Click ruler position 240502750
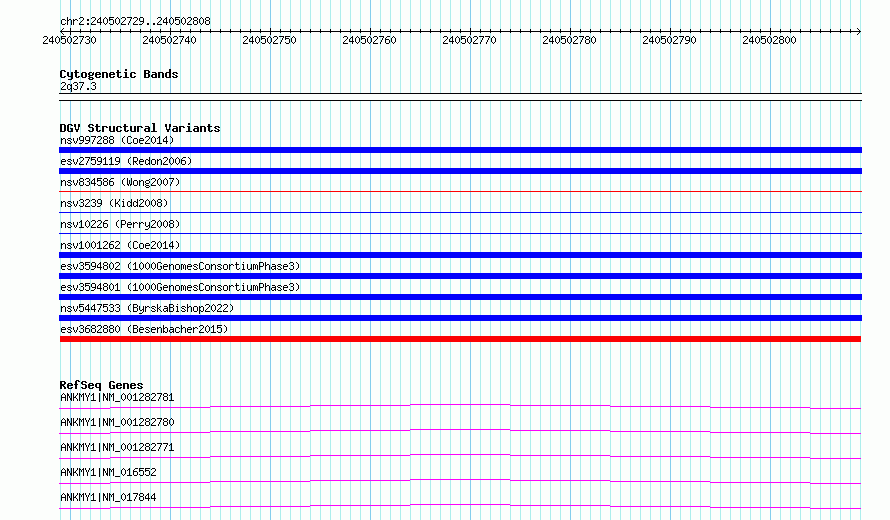 269,40
